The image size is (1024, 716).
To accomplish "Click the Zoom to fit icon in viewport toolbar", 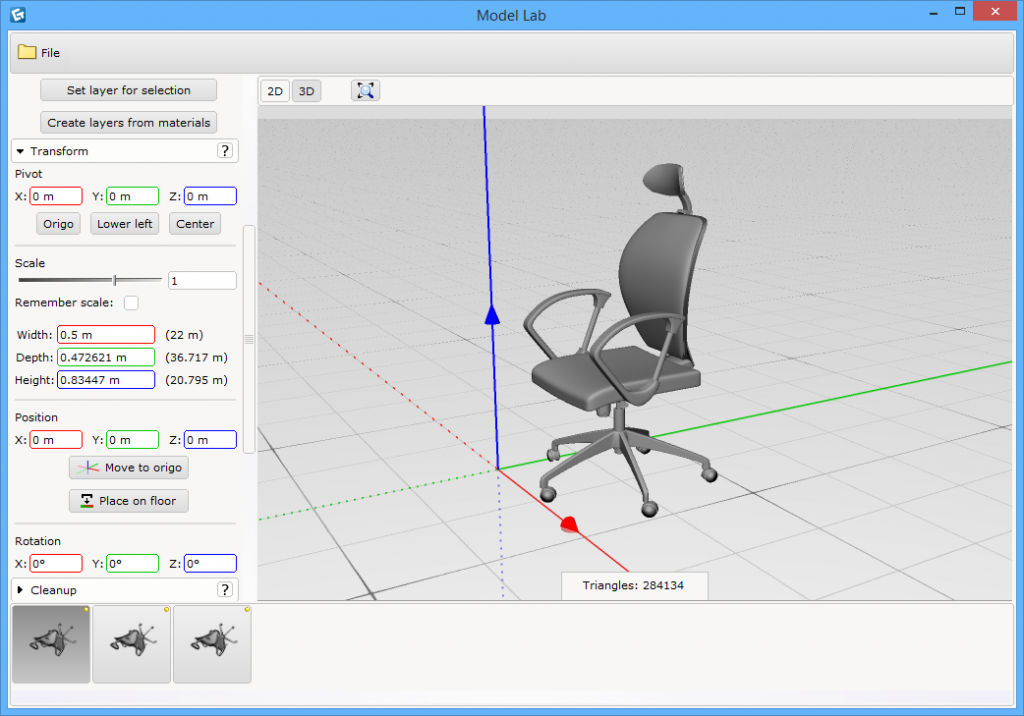I will (365, 90).
